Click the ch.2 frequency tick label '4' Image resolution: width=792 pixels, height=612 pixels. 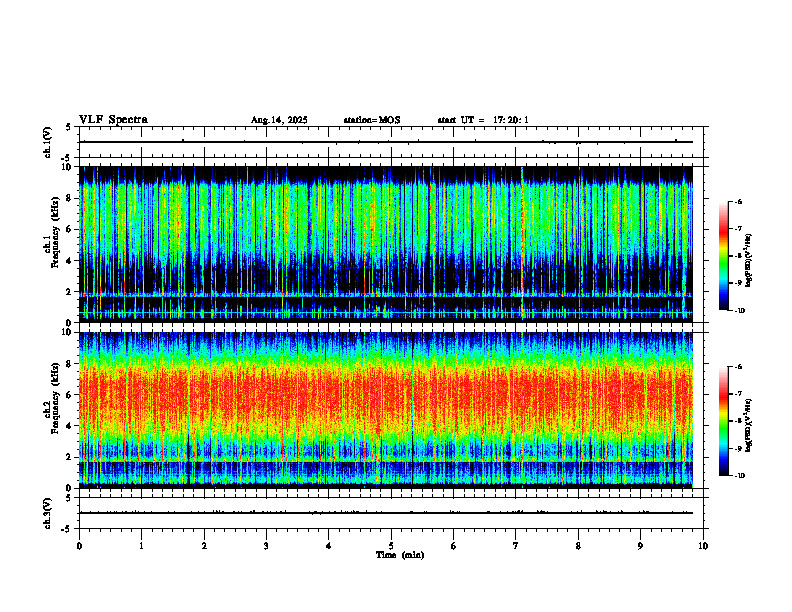(x=69, y=426)
